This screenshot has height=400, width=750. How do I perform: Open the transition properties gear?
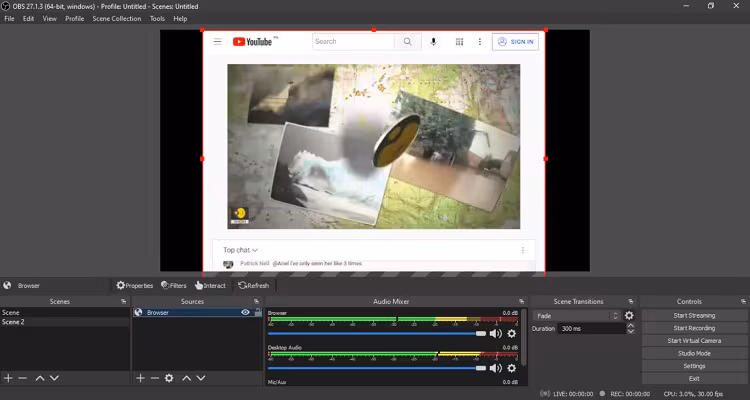pos(629,316)
